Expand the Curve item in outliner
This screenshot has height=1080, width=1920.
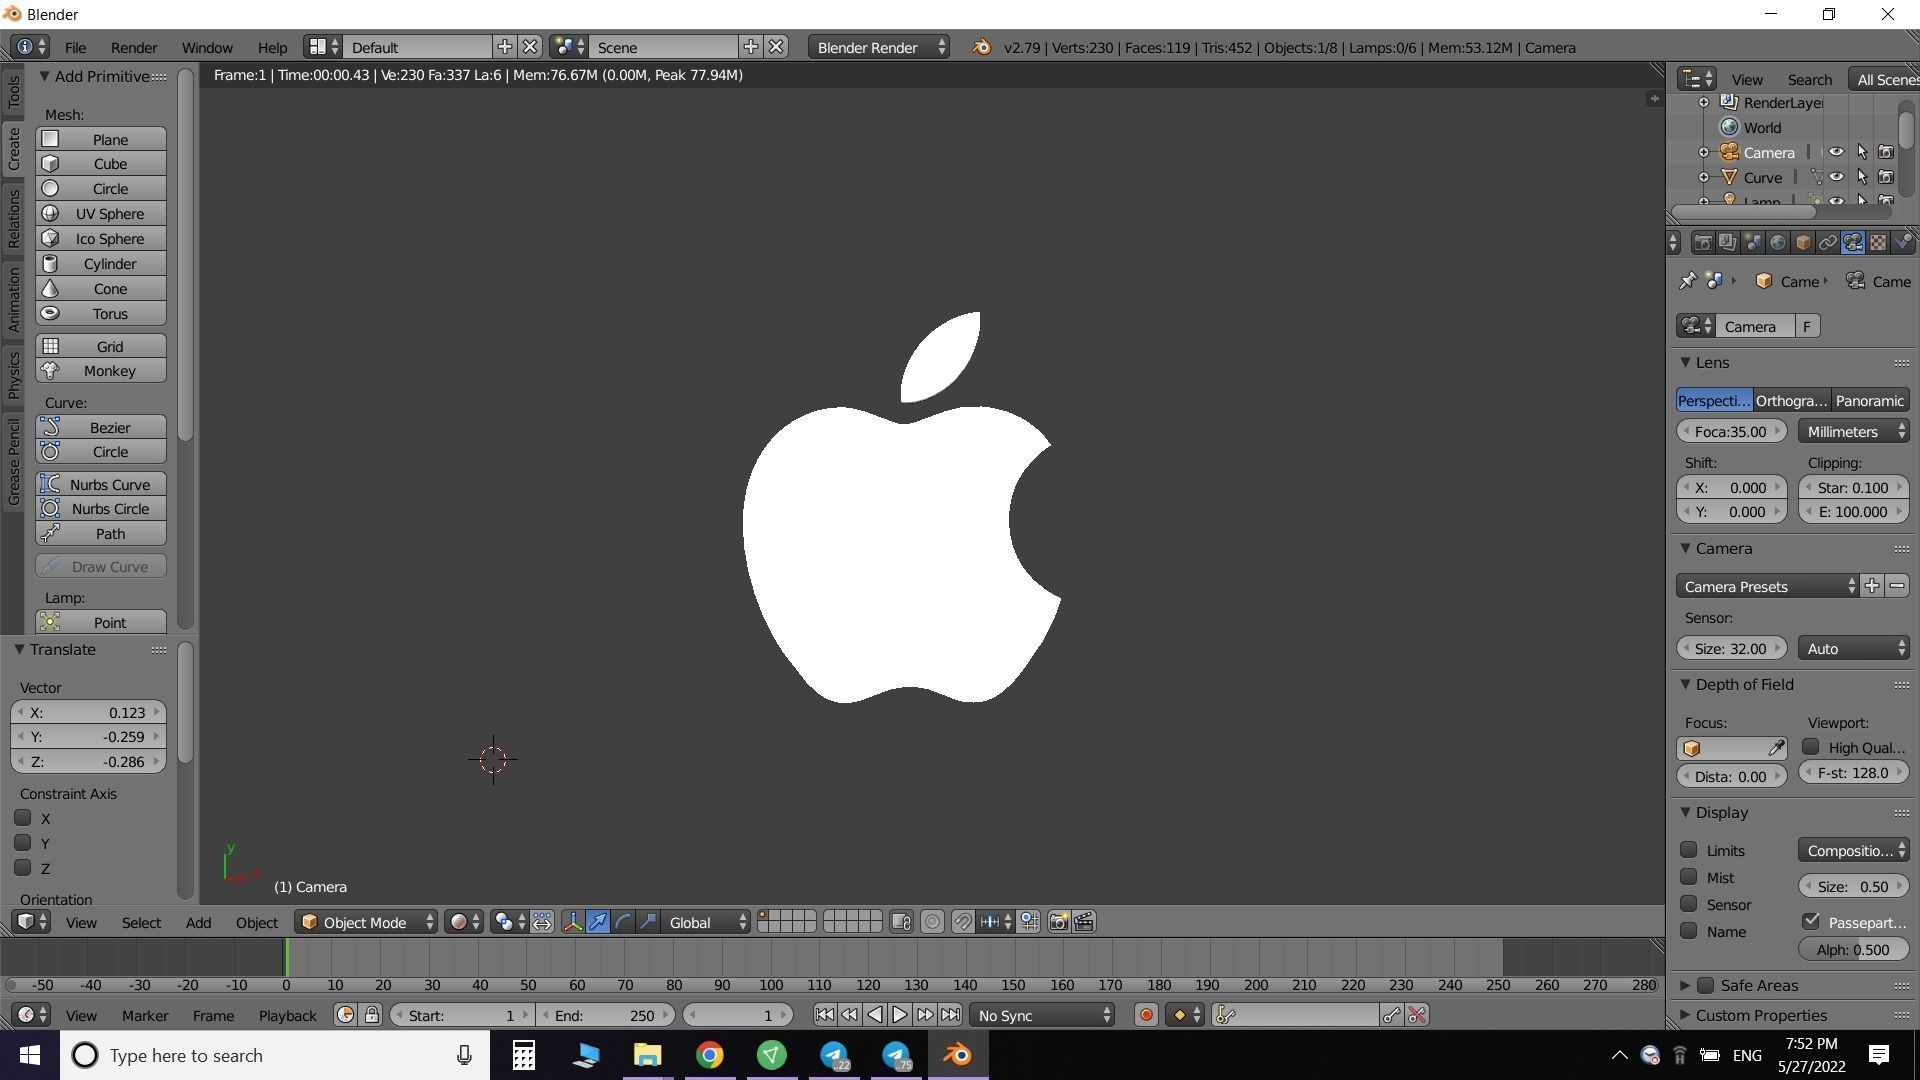[1704, 177]
